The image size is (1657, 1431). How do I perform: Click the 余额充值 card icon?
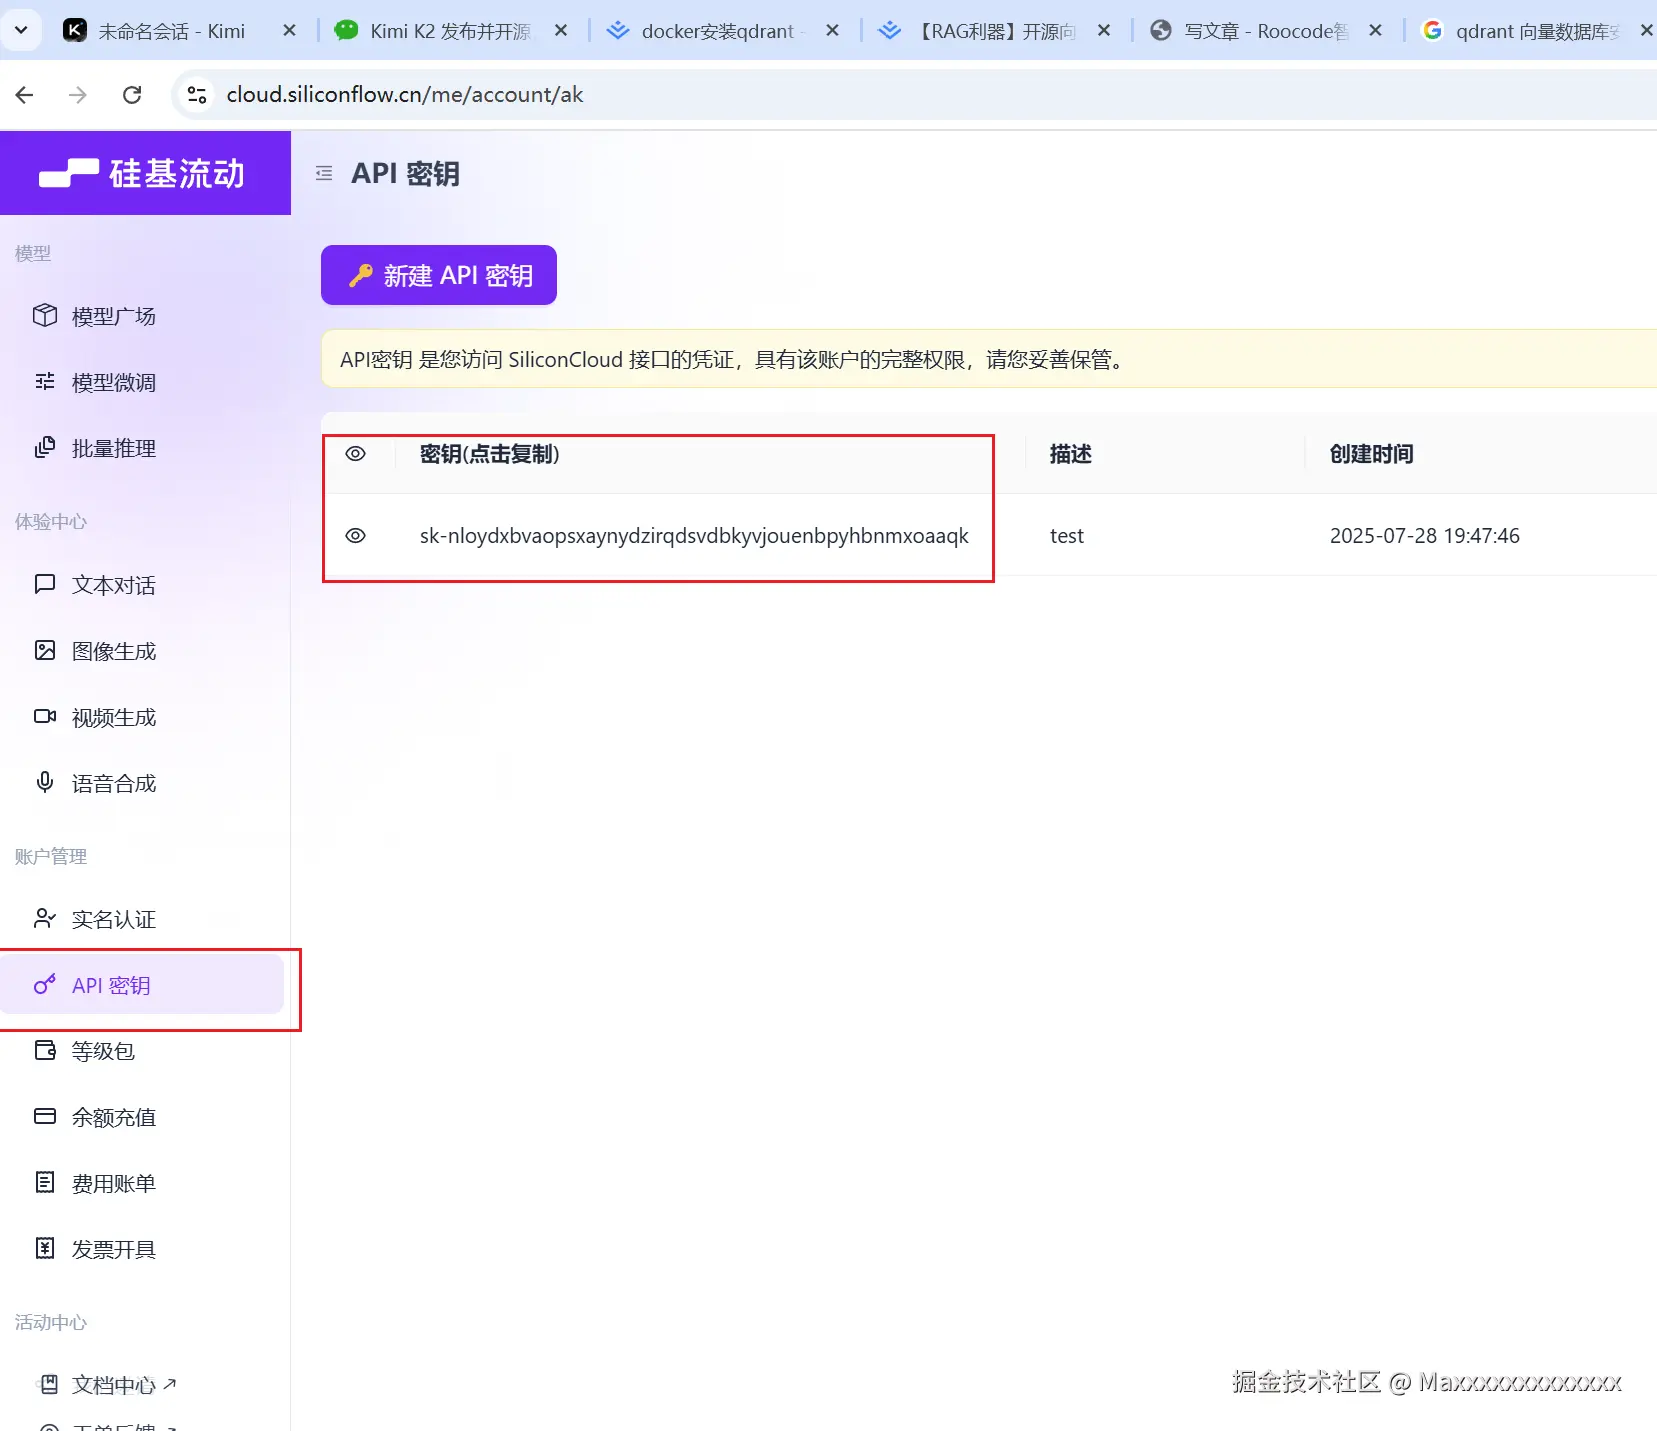pos(45,1117)
